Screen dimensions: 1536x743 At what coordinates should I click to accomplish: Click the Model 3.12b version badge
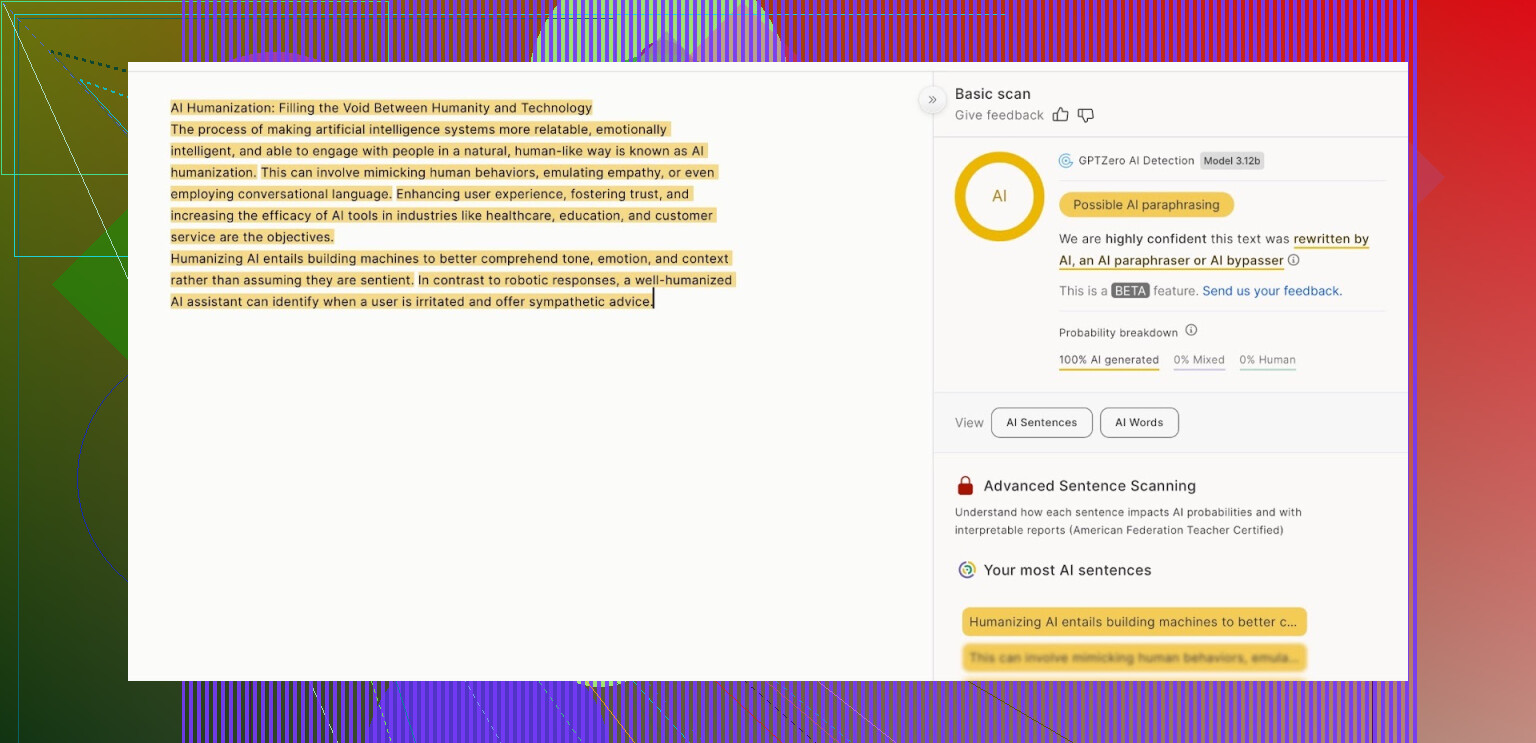pyautogui.click(x=1232, y=161)
